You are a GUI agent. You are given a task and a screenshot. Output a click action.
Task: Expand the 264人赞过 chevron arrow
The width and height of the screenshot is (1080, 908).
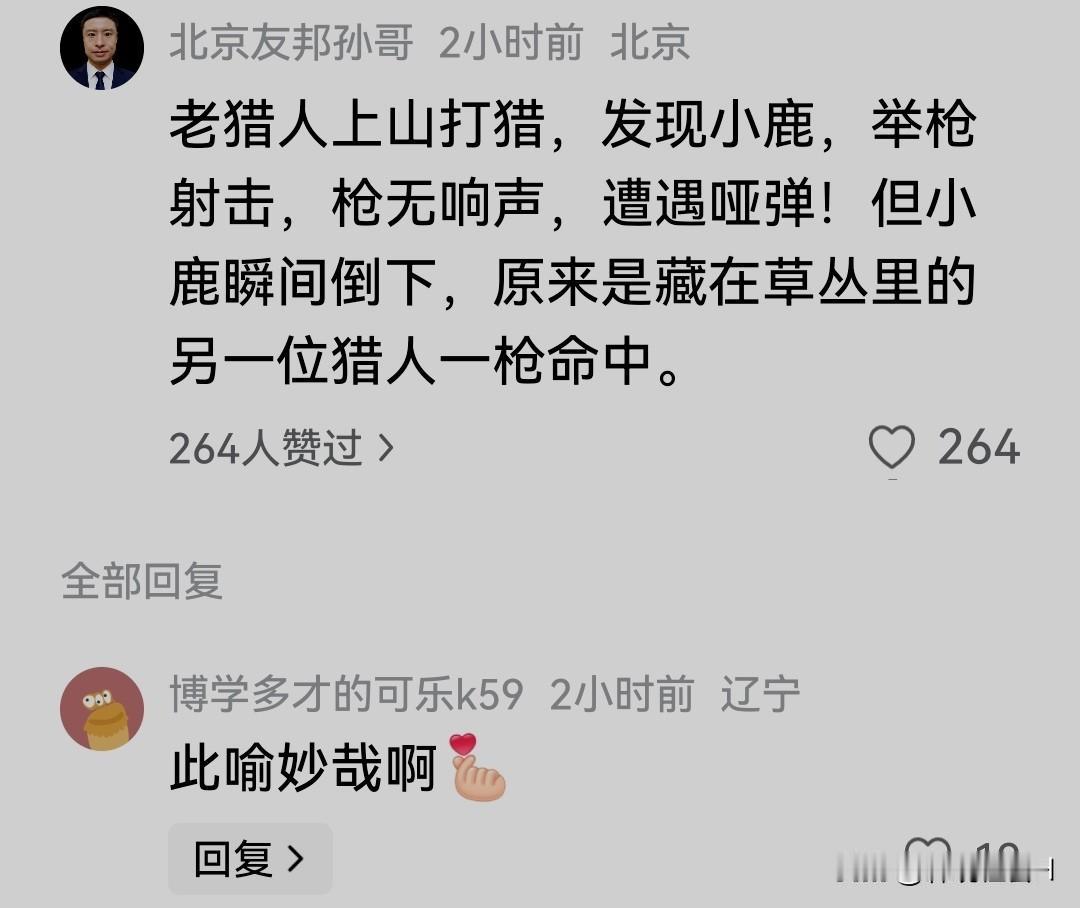(386, 448)
